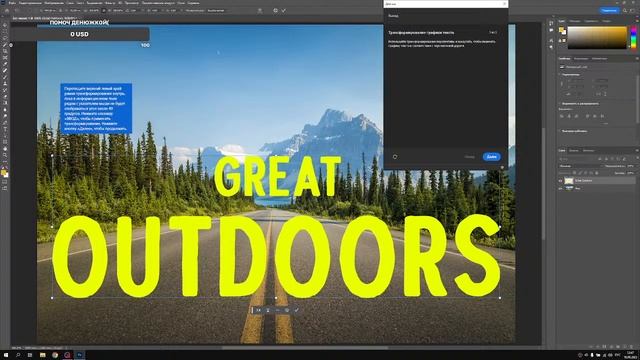The width and height of the screenshot is (640, 360).
Task: Click checkmark in contextual task bar
Action: point(297,310)
